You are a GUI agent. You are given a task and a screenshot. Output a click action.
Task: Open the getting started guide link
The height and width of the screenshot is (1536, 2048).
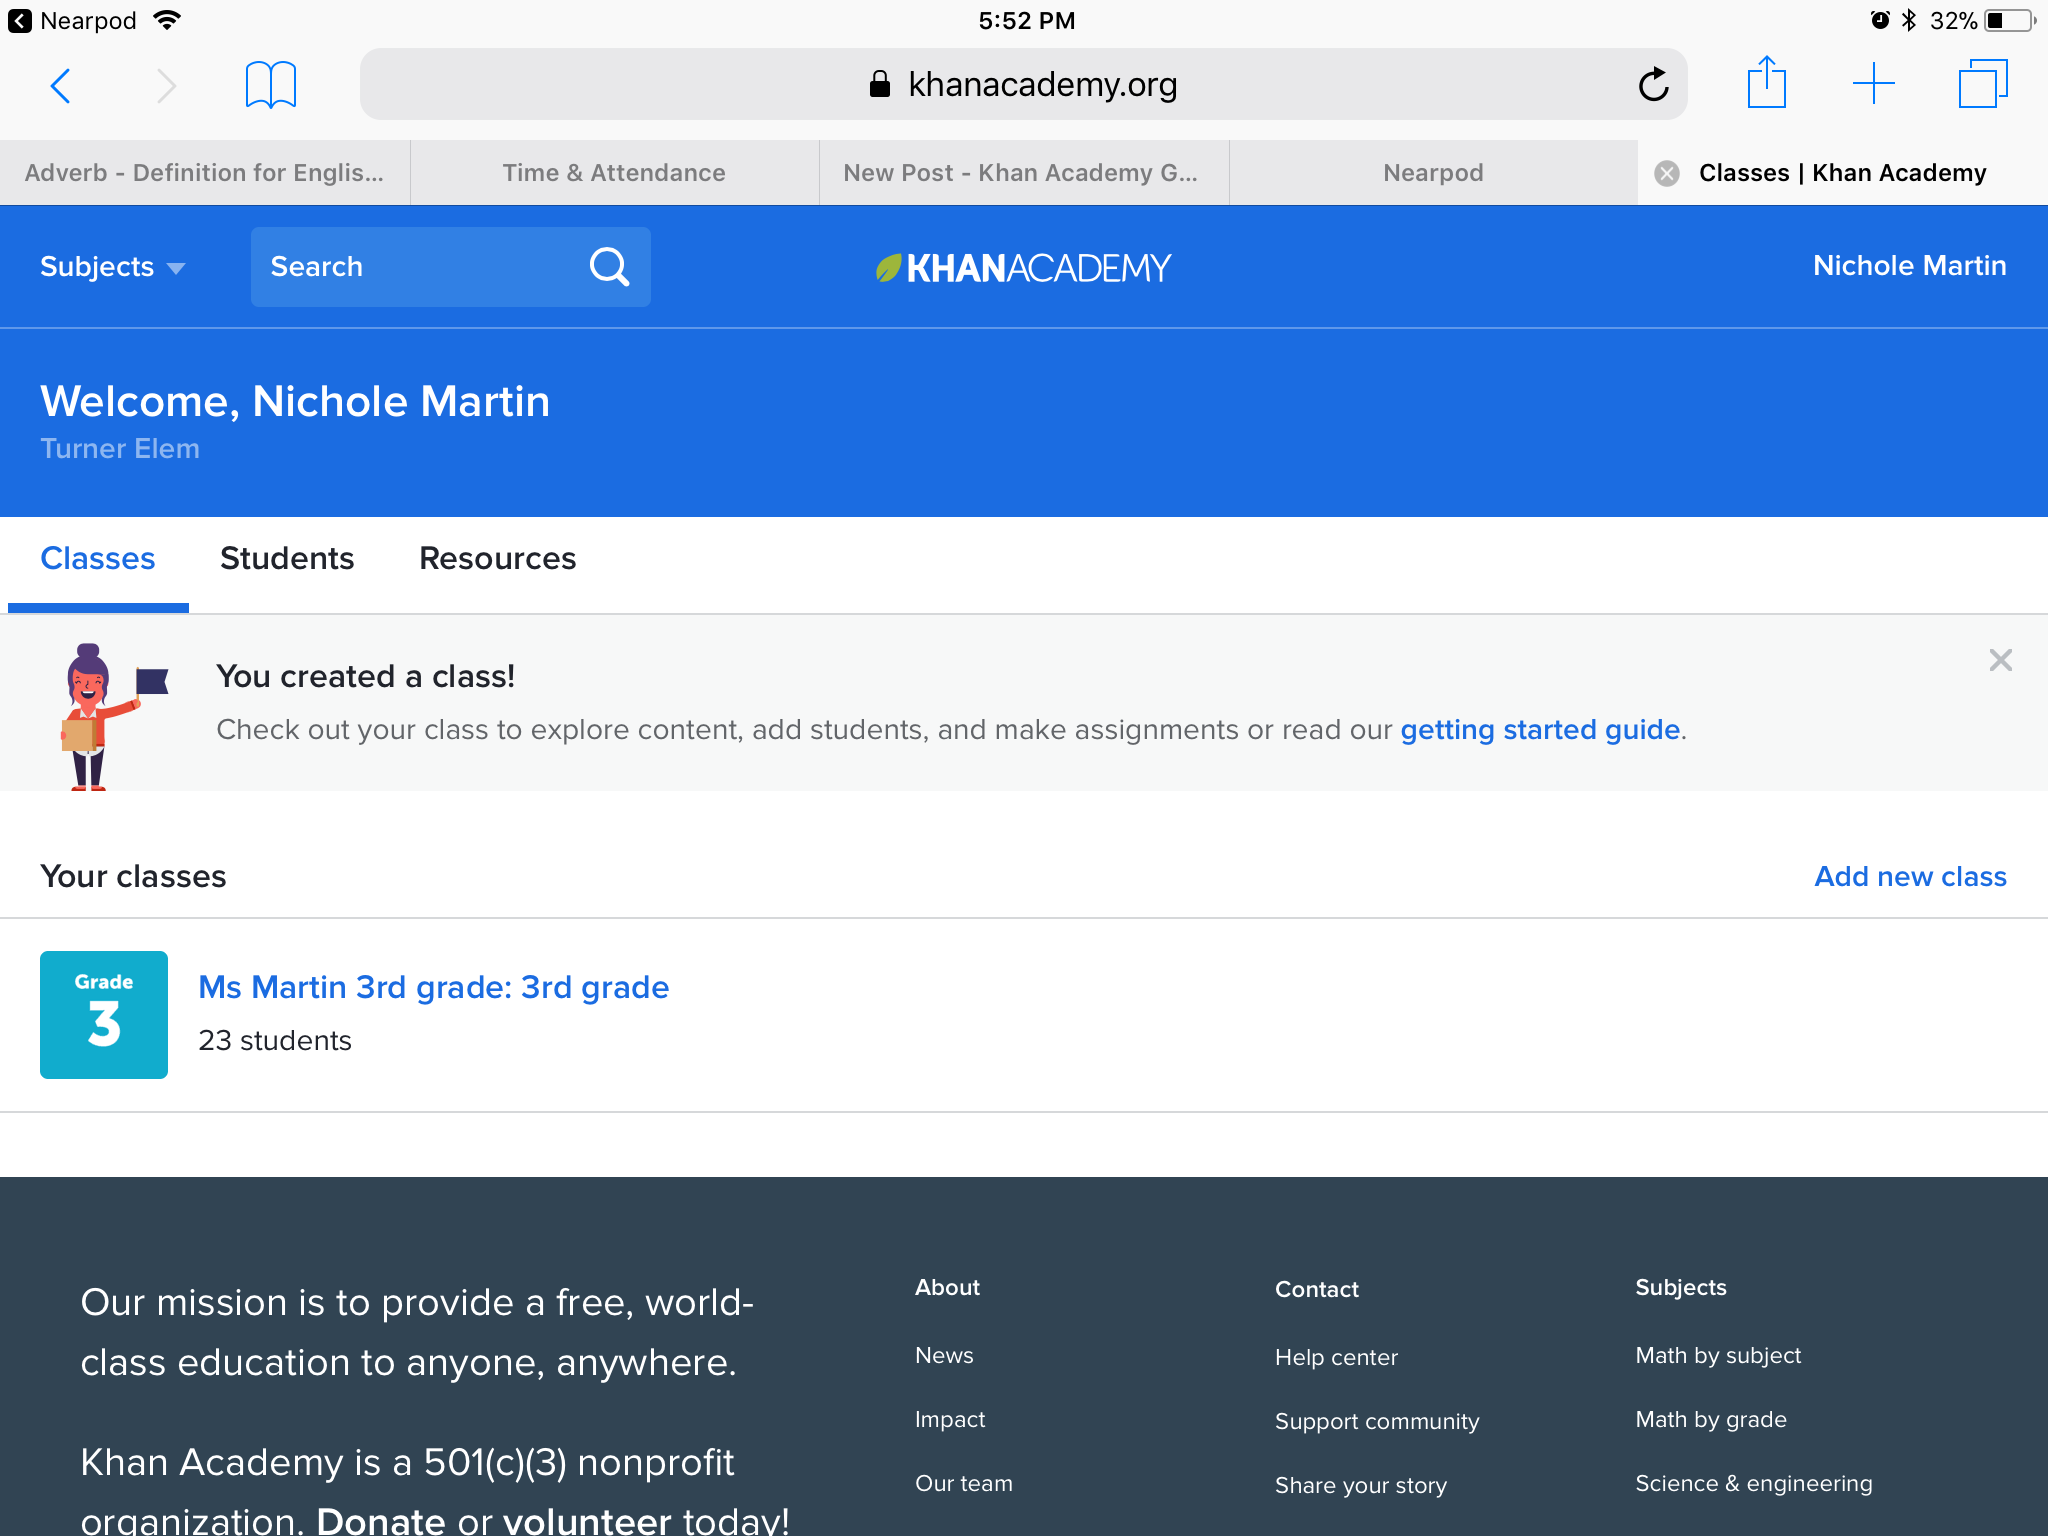tap(1540, 730)
